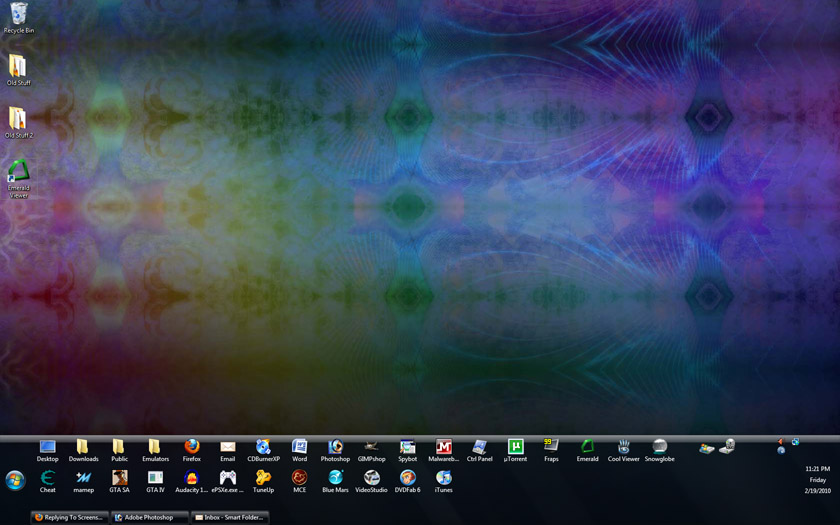Image resolution: width=840 pixels, height=525 pixels.
Task: Launch GTA IV shortcut
Action: tap(155, 482)
